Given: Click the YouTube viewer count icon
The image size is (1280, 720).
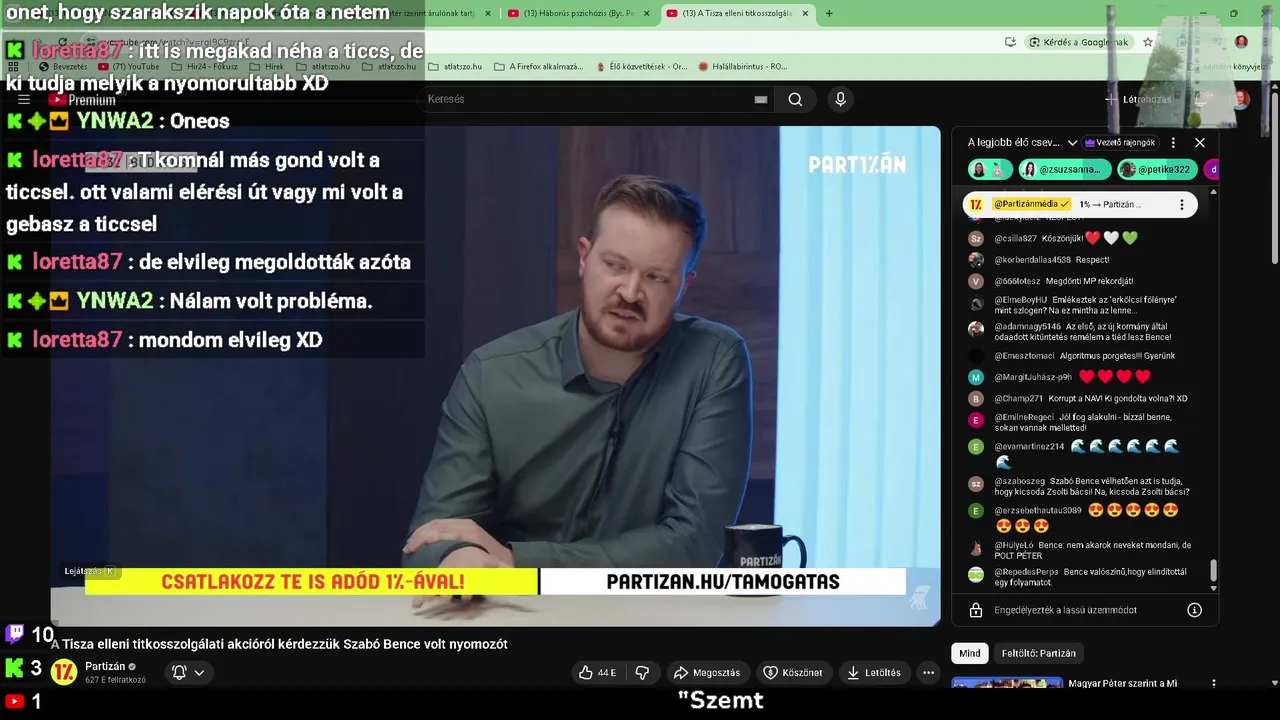Looking at the screenshot, I should 14,701.
